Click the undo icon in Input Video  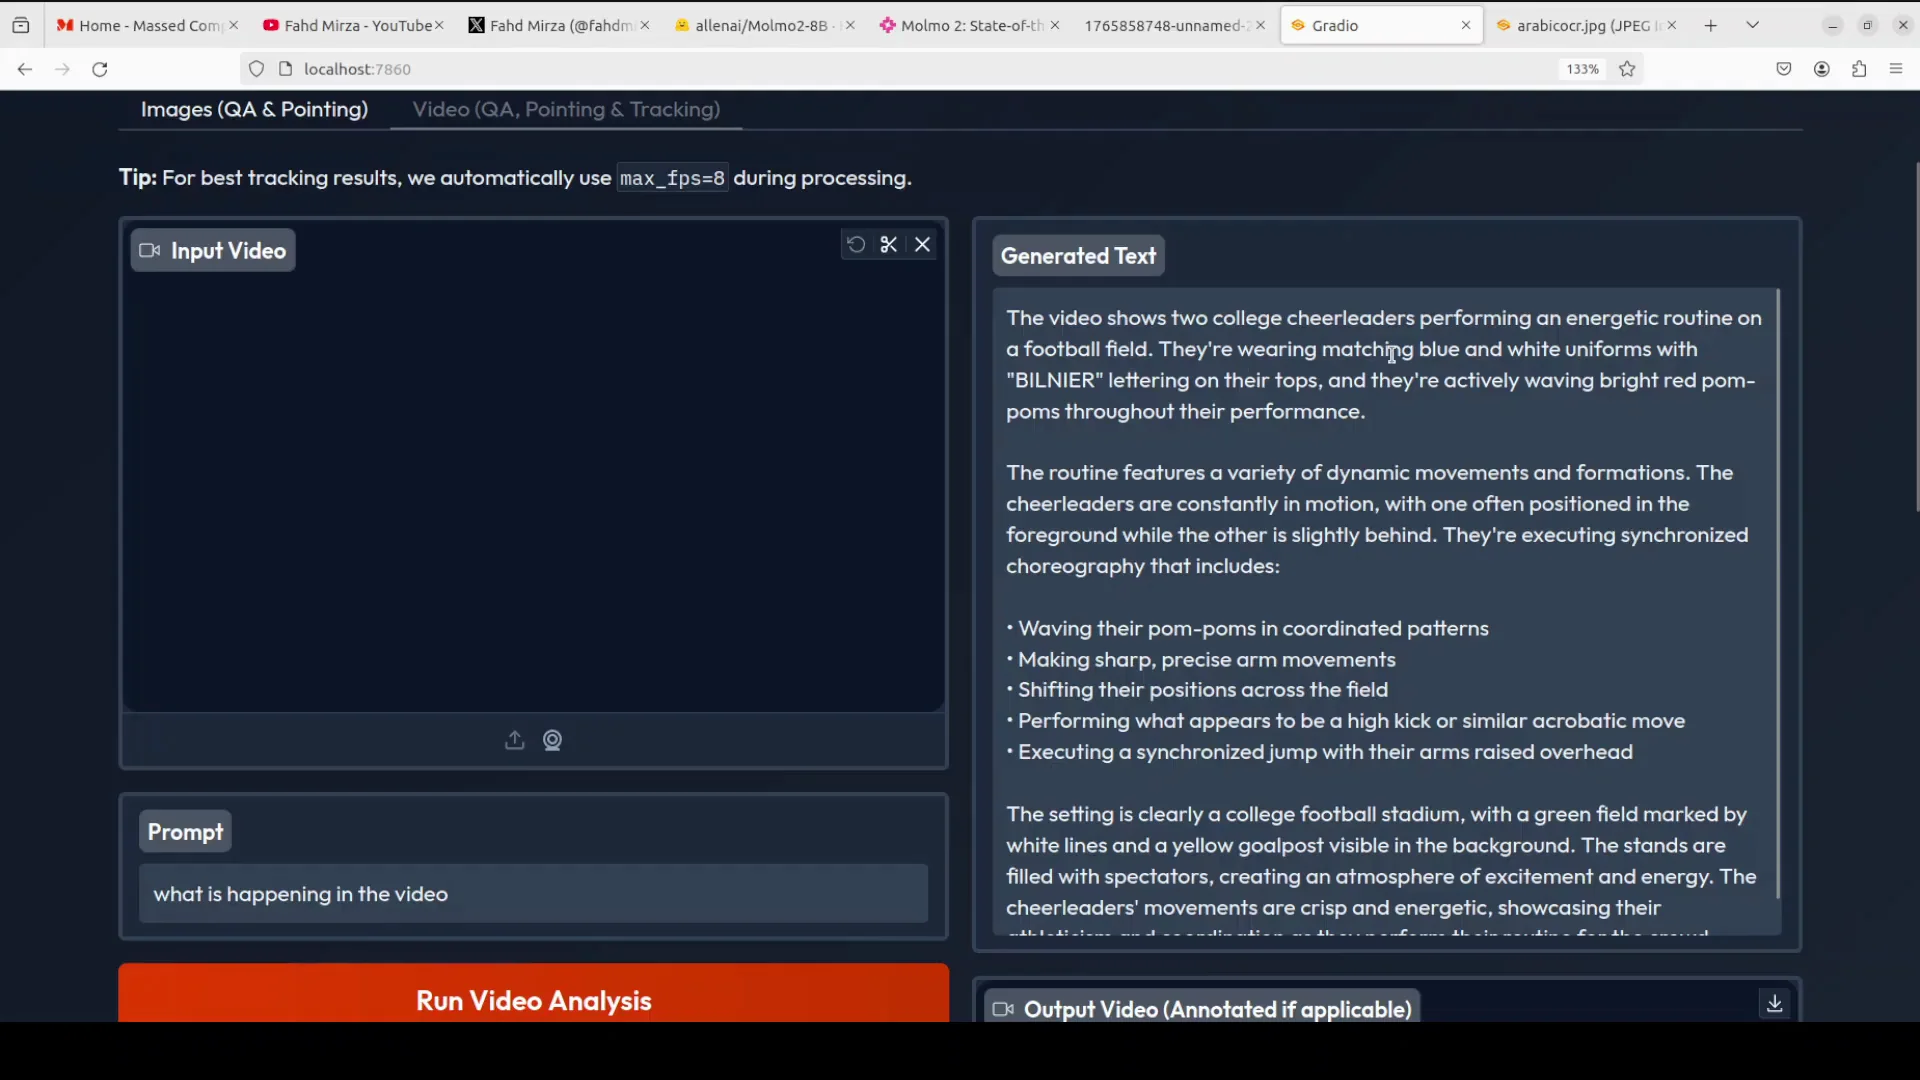(x=855, y=245)
